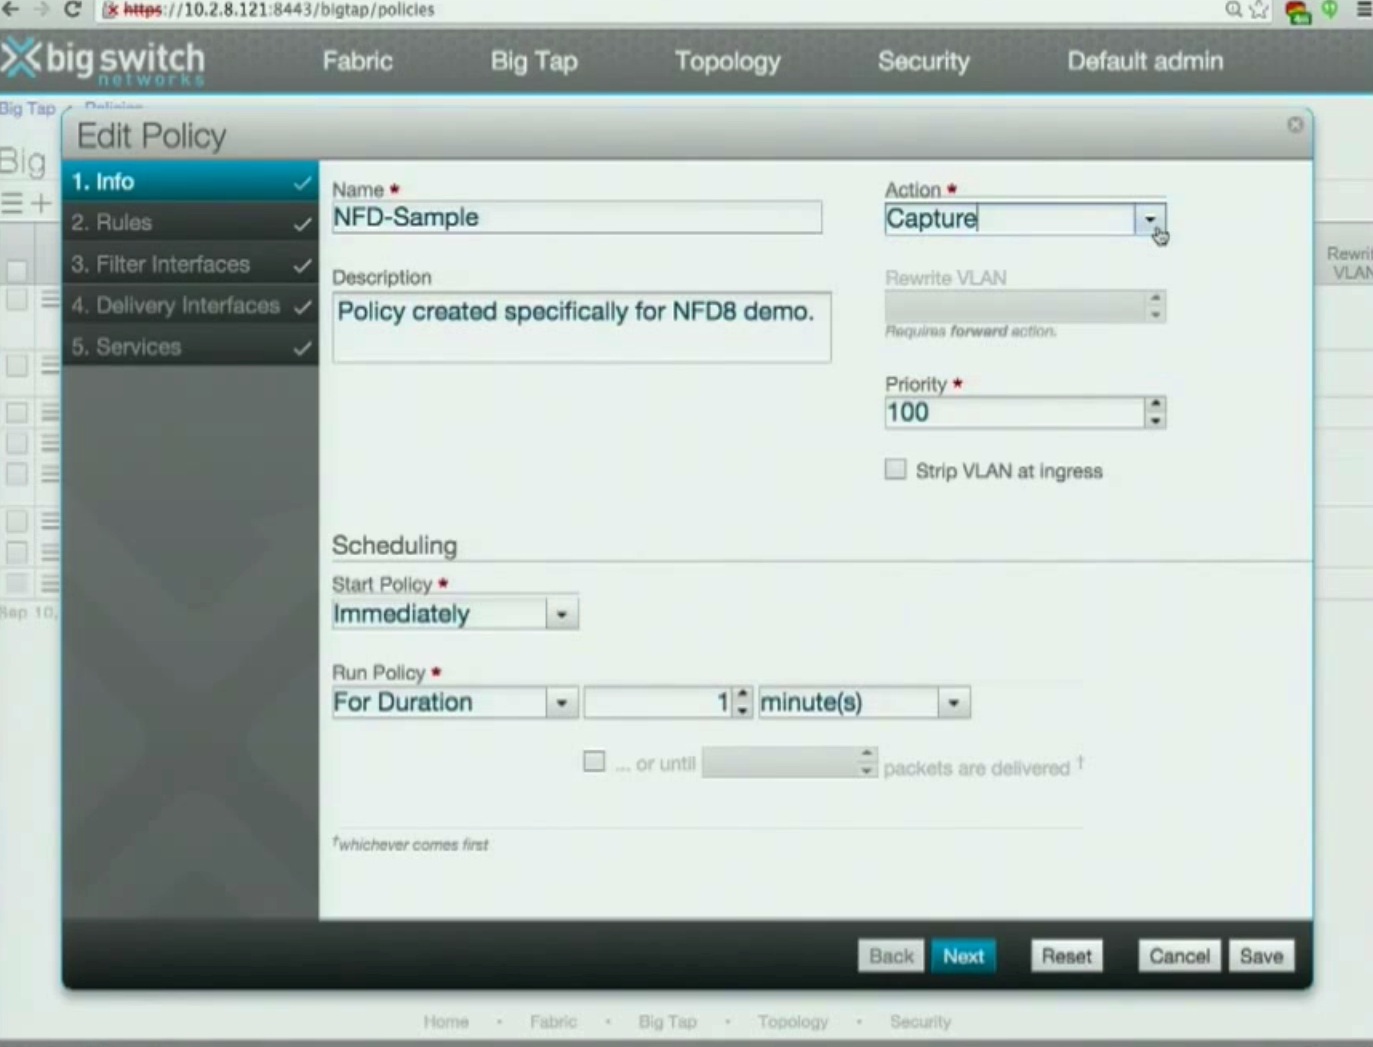The image size is (1373, 1047).
Task: Click the browser reload icon
Action: click(x=72, y=9)
